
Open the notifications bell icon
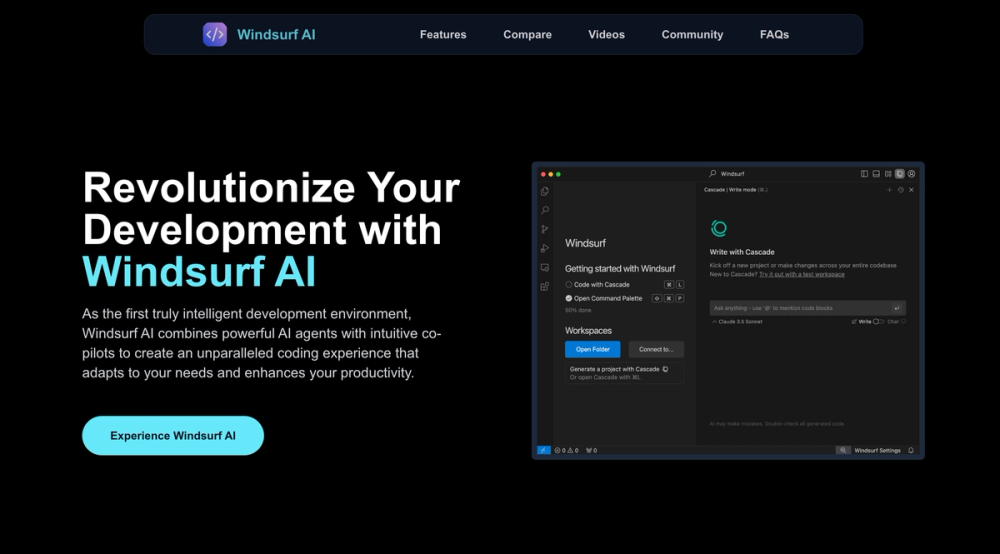(x=911, y=450)
